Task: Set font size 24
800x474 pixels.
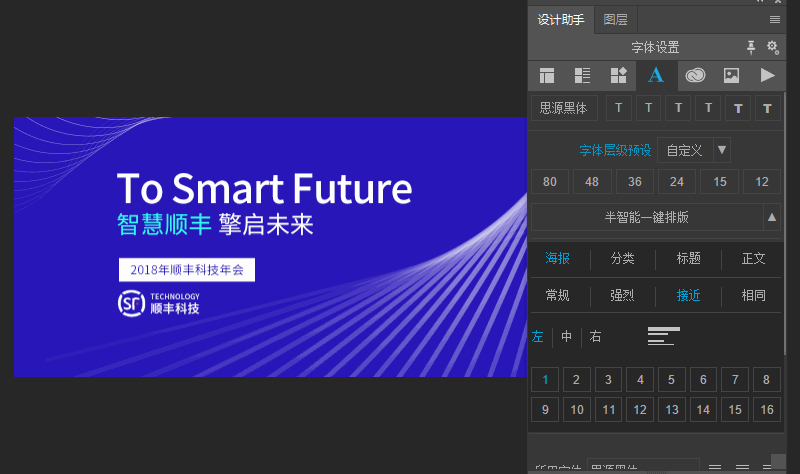Action: [677, 182]
